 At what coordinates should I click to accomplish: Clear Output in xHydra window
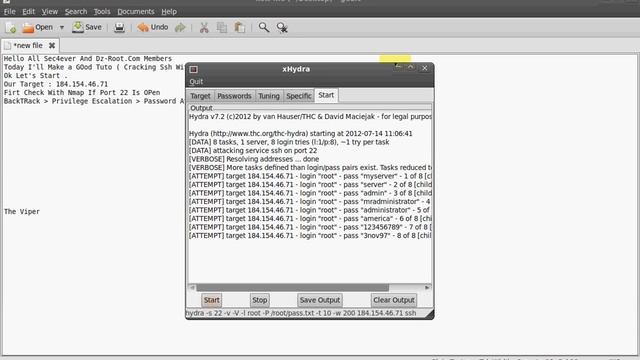click(394, 300)
